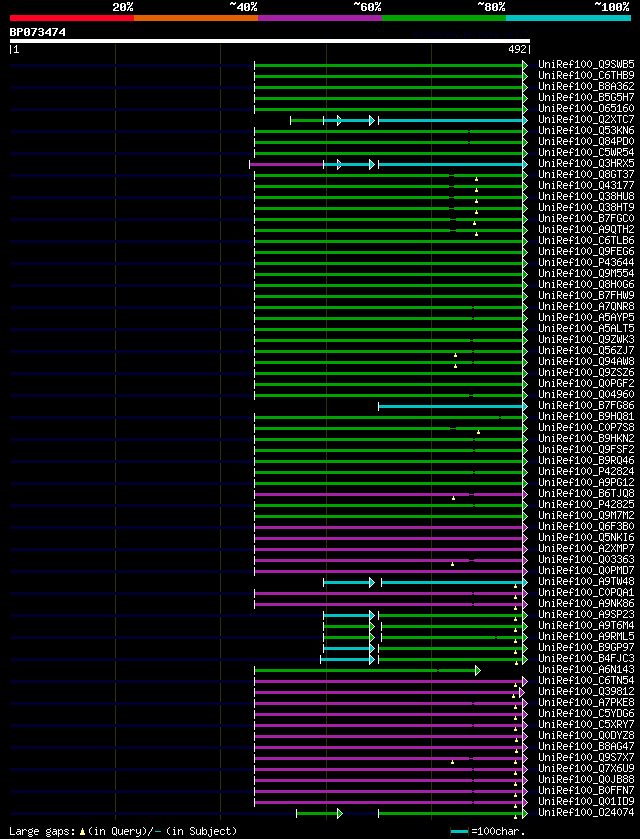The width and height of the screenshot is (640, 839).
Task: Click the UniRef100_Q0JB88 label
Action: click(x=586, y=780)
